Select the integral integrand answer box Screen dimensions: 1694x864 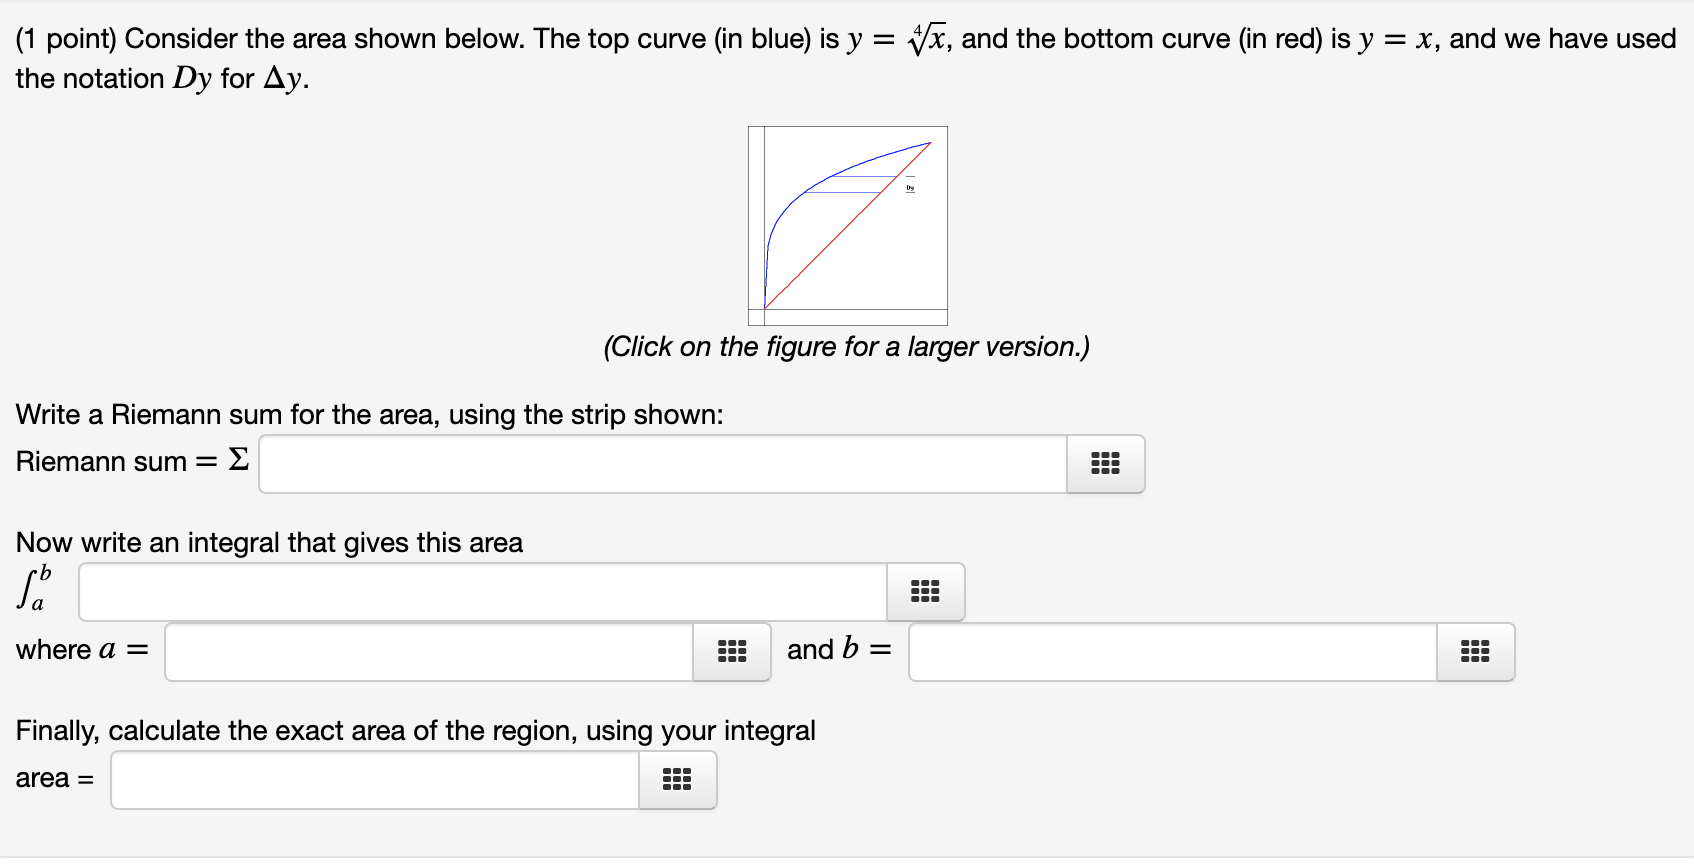480,591
